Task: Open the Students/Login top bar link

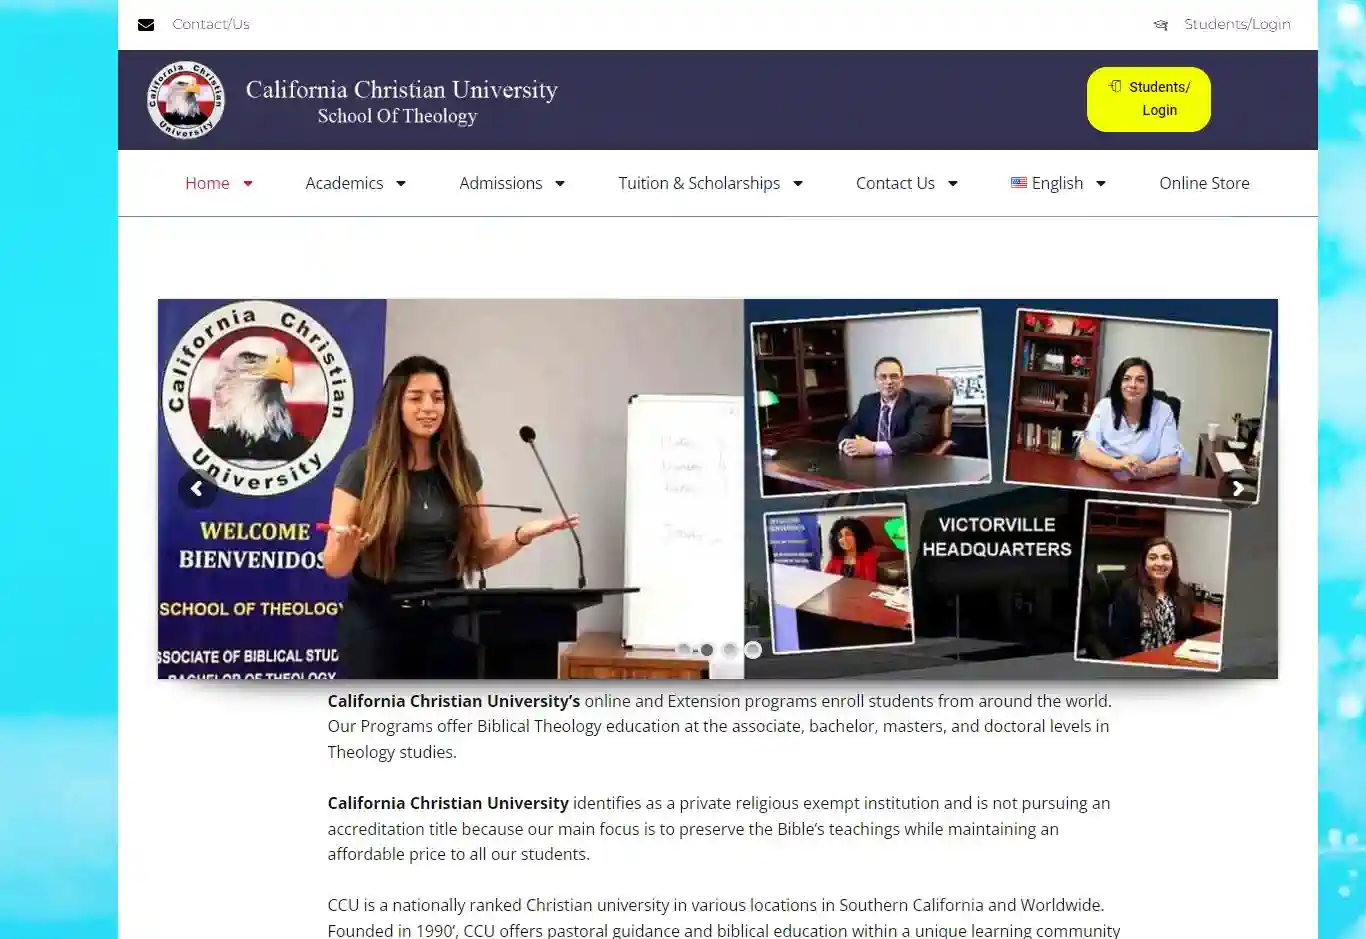Action: (x=1237, y=24)
